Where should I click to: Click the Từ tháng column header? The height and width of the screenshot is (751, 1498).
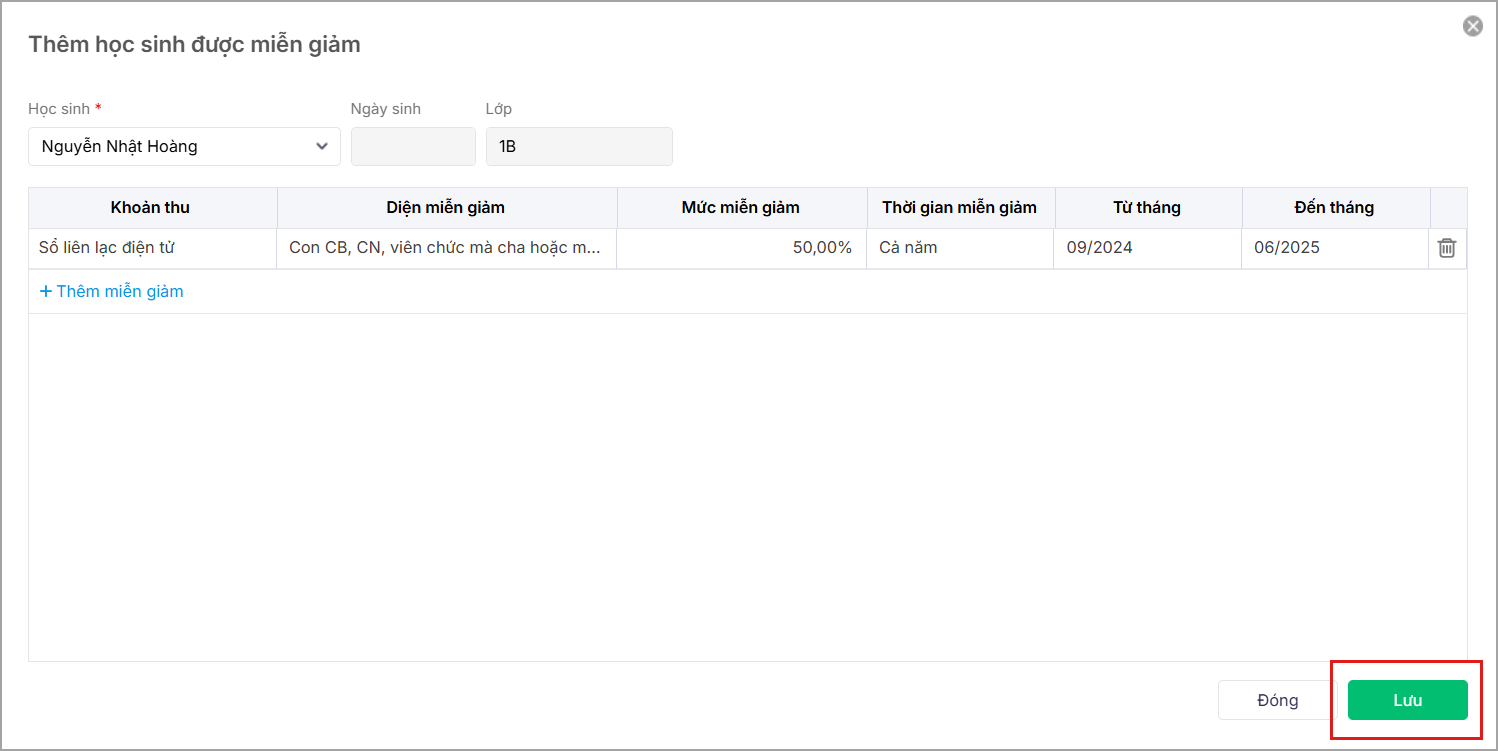[1147, 207]
